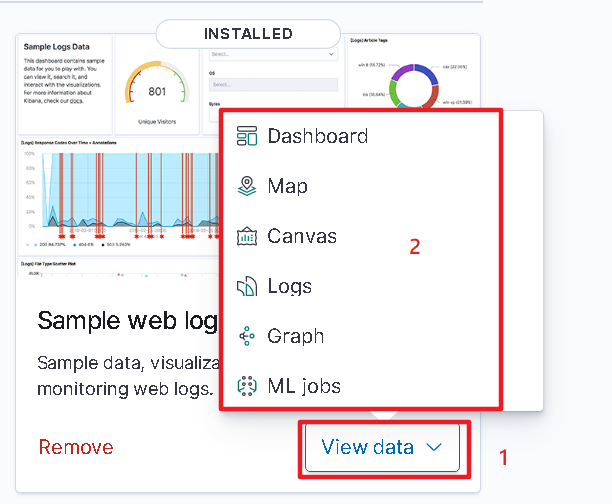Click the Dashboard icon in the menu
Screen dimensions: 612x504
[247, 136]
